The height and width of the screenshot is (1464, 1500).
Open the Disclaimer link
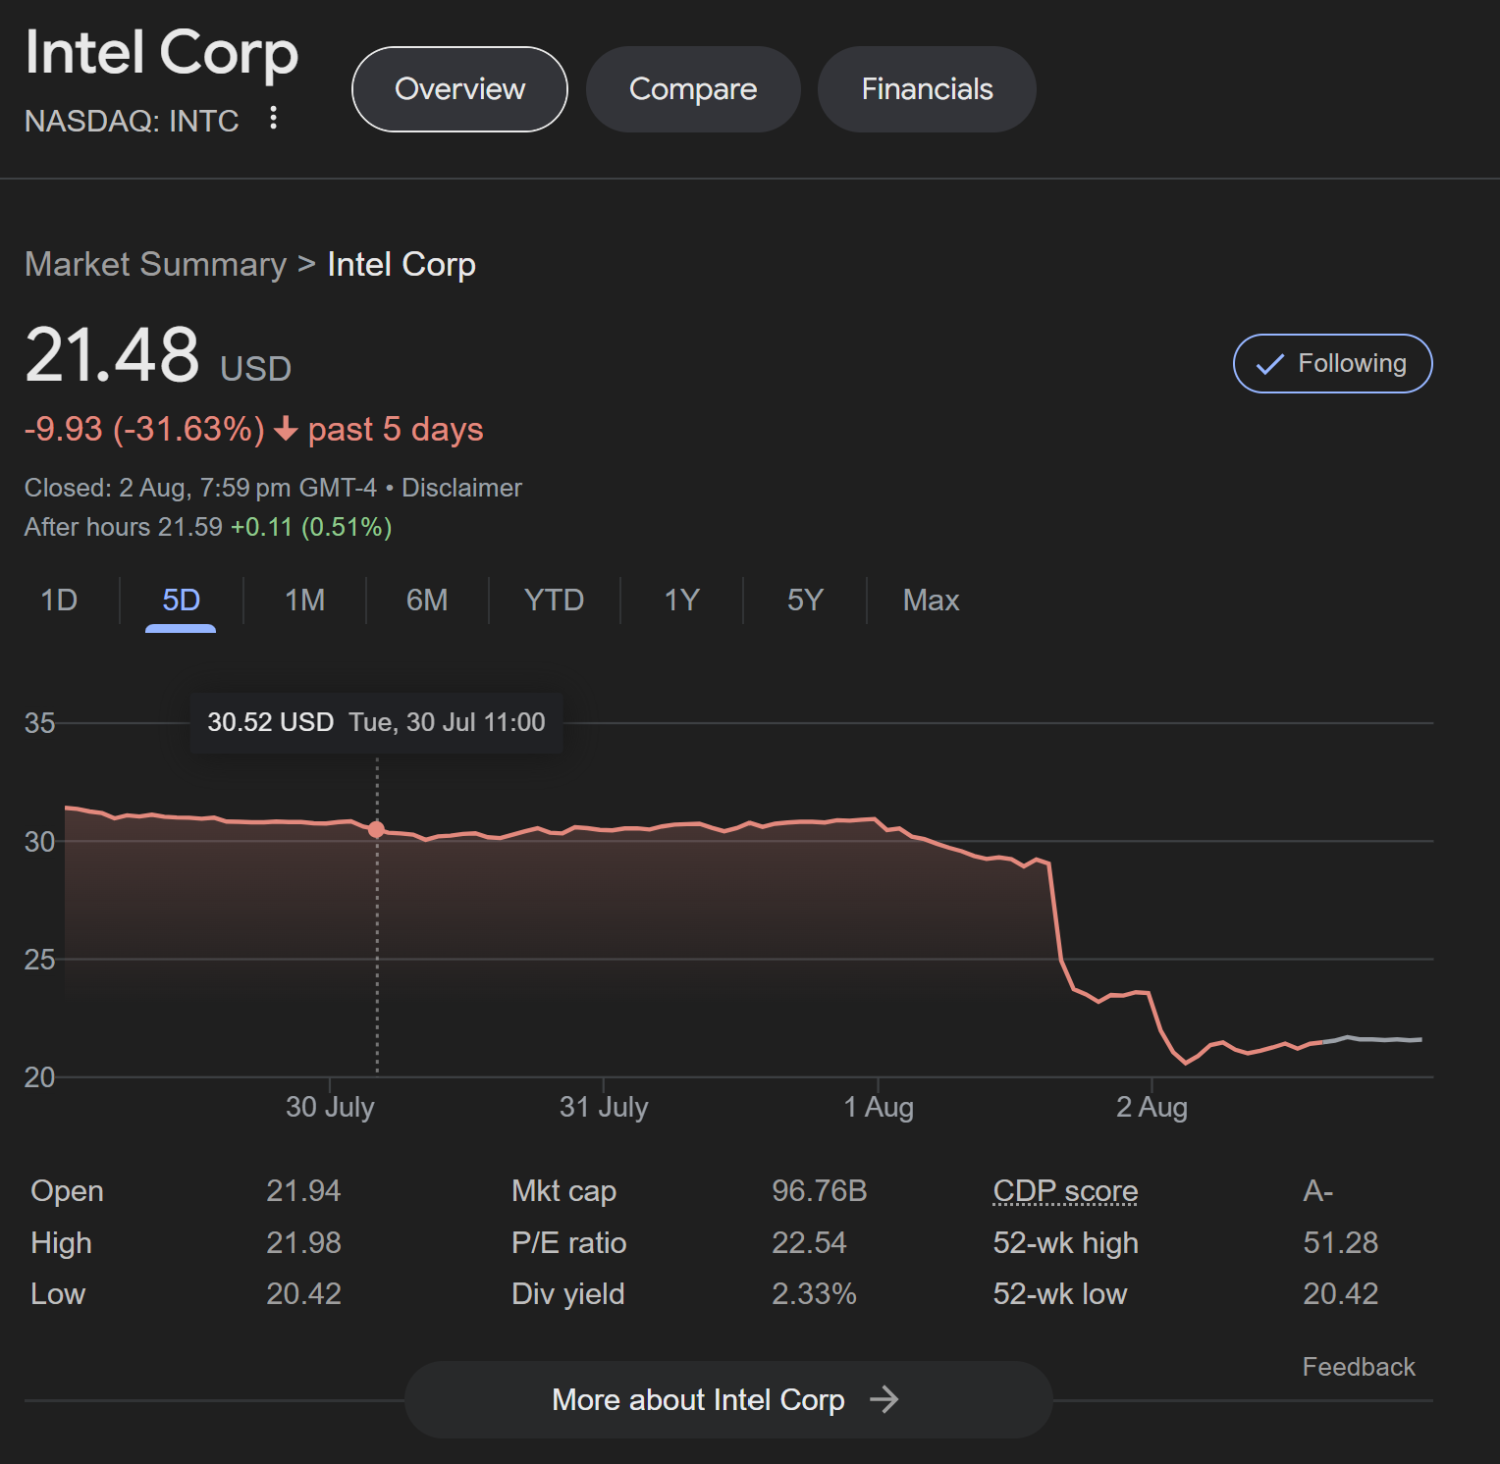click(462, 488)
